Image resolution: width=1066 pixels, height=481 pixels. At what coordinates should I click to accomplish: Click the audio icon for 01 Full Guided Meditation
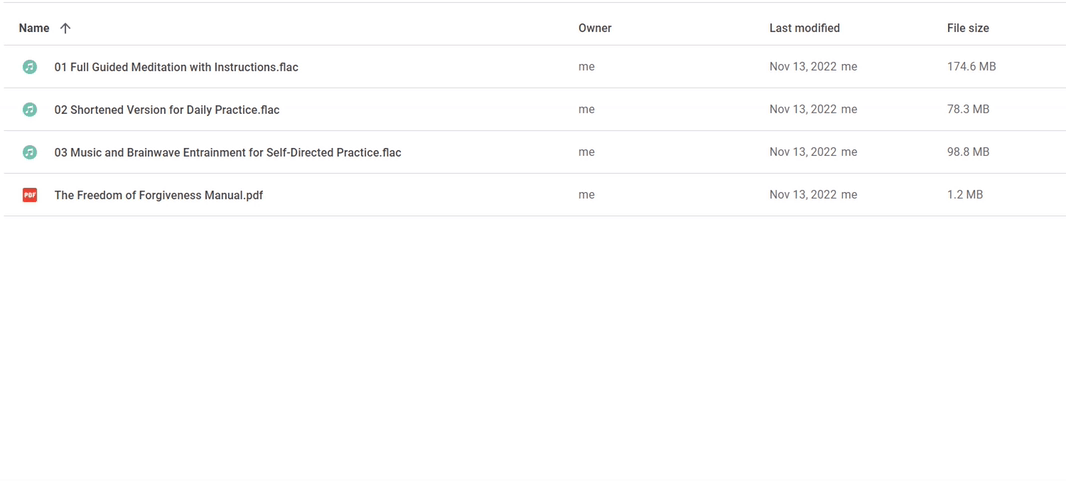click(x=29, y=67)
